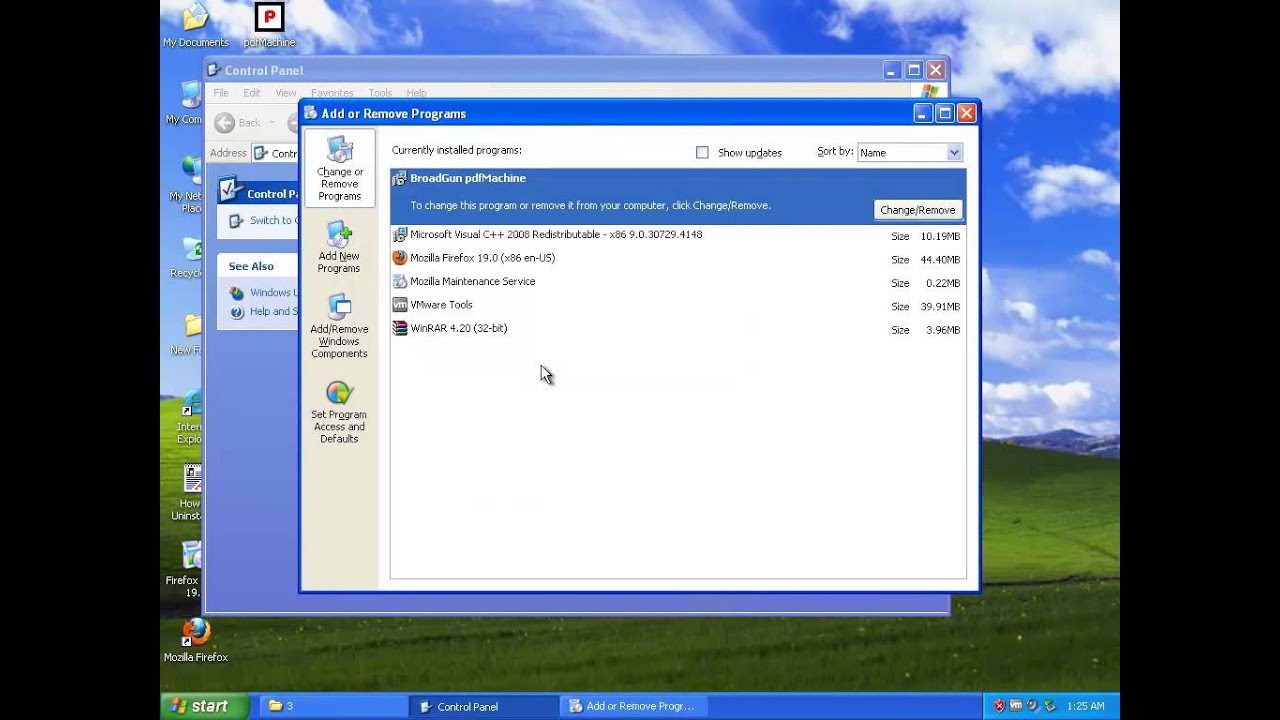The image size is (1280, 720).
Task: Click the Control Panel window title icon
Action: tap(214, 70)
